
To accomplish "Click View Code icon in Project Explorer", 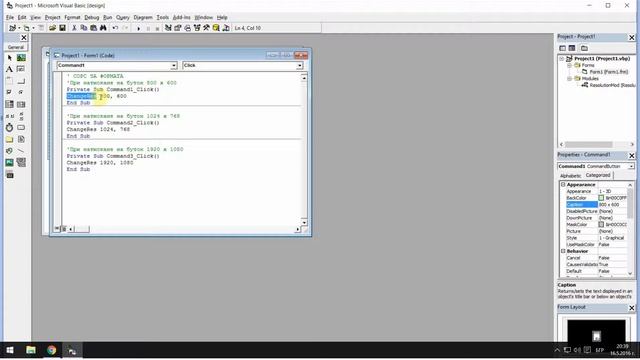I will point(562,48).
